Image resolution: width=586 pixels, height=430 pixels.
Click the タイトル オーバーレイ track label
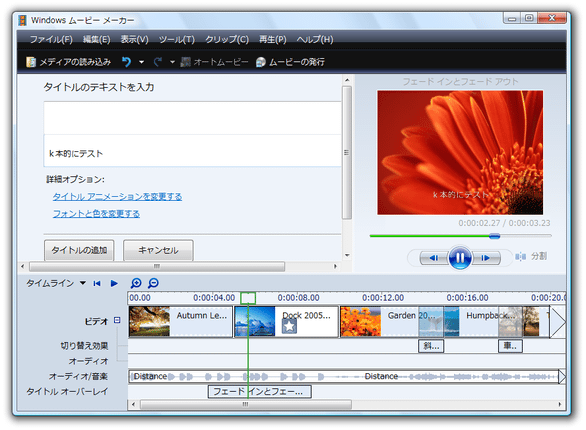click(x=67, y=392)
